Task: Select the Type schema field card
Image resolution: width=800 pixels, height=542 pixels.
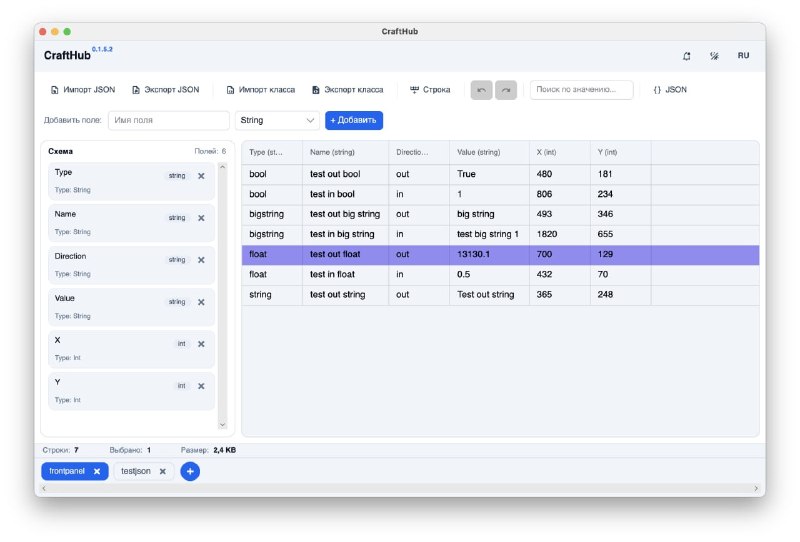Action: pyautogui.click(x=131, y=181)
